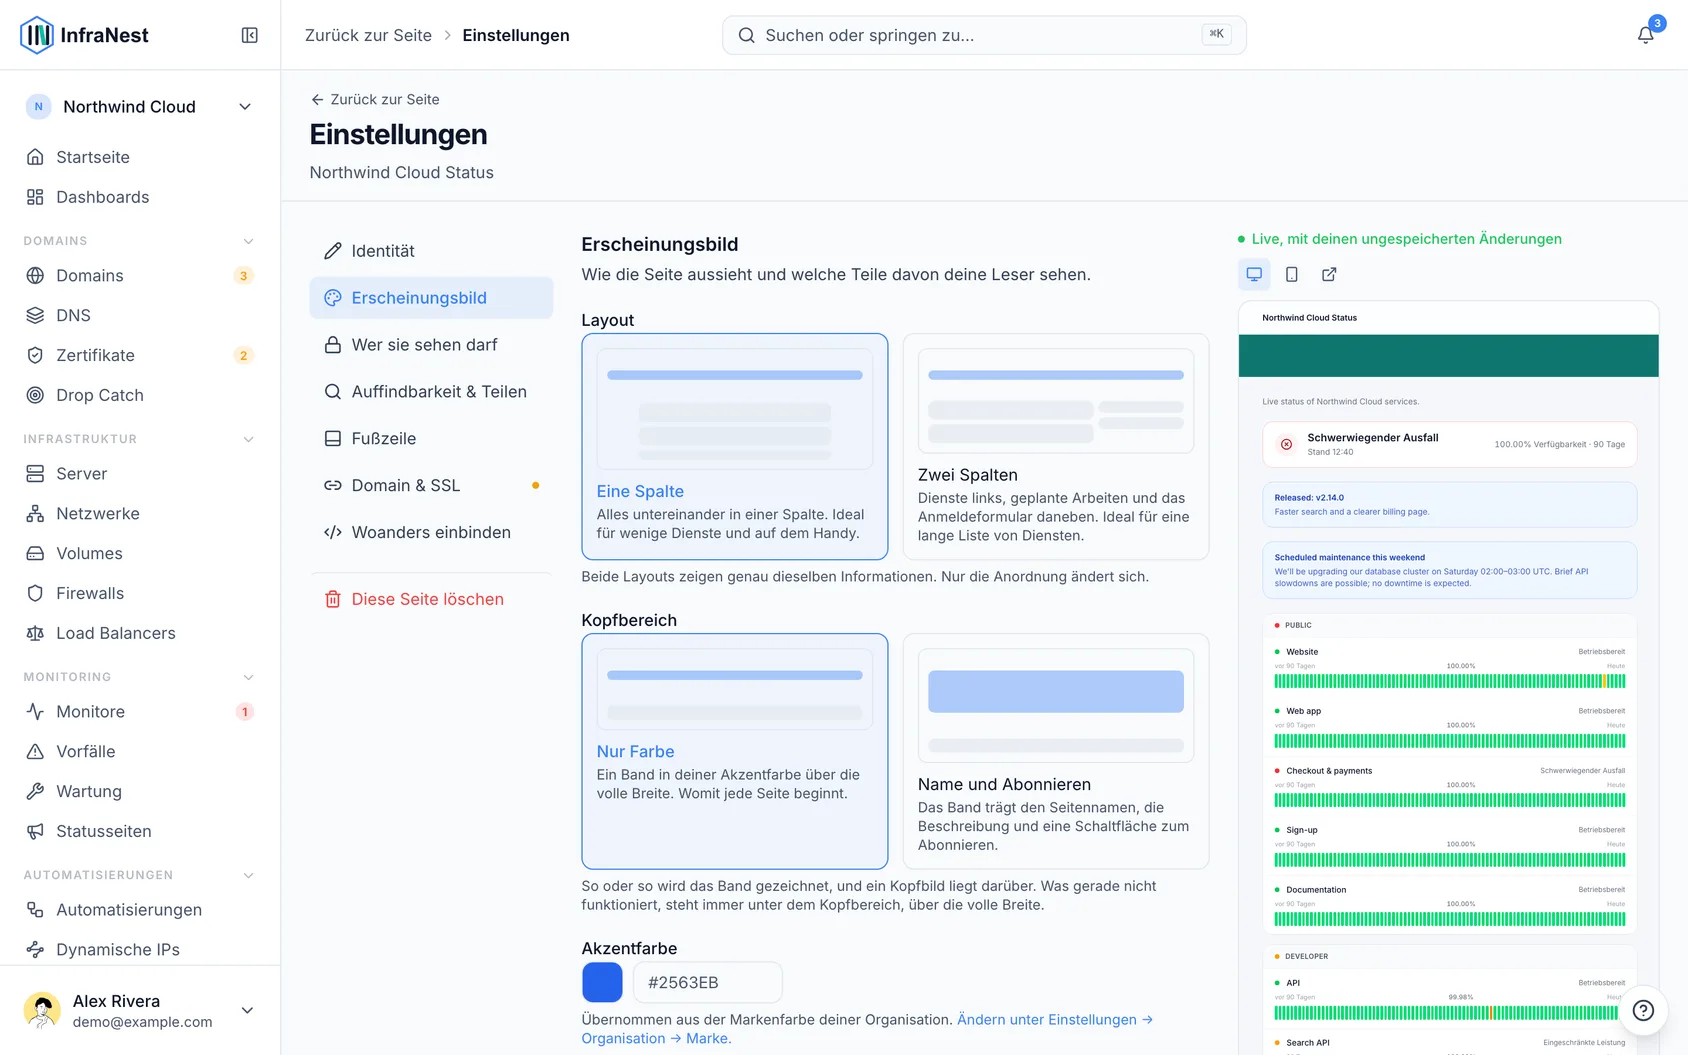
Task: Open Vorfälle in the sidebar
Action: tap(140, 751)
